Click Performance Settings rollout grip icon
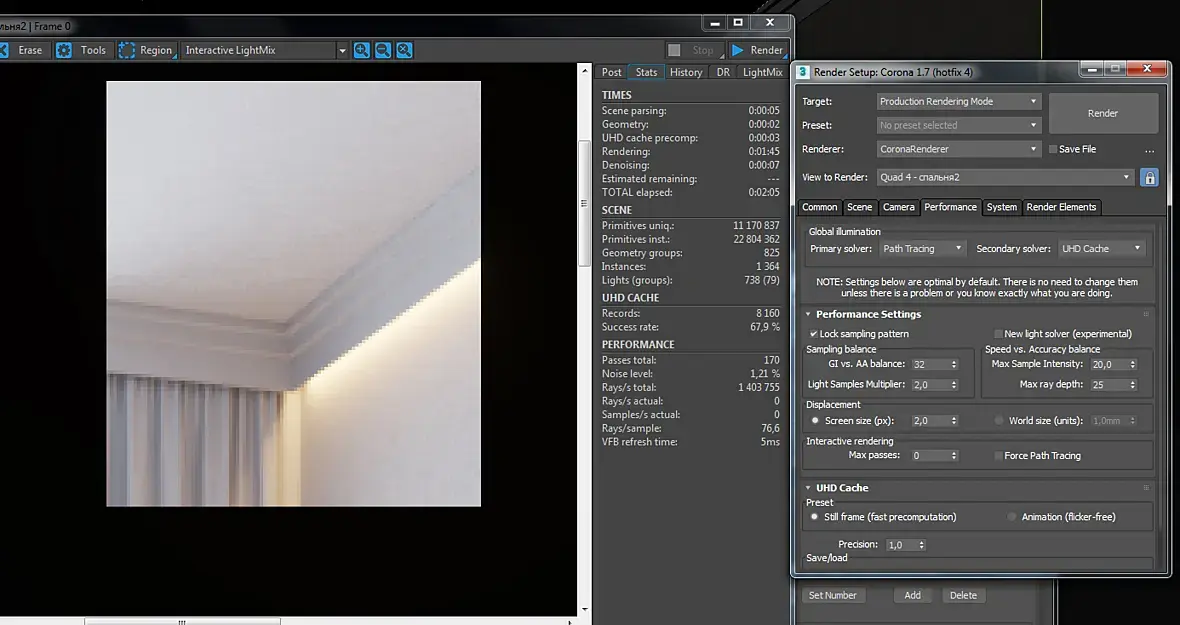The height and width of the screenshot is (625, 1180). coord(1146,314)
